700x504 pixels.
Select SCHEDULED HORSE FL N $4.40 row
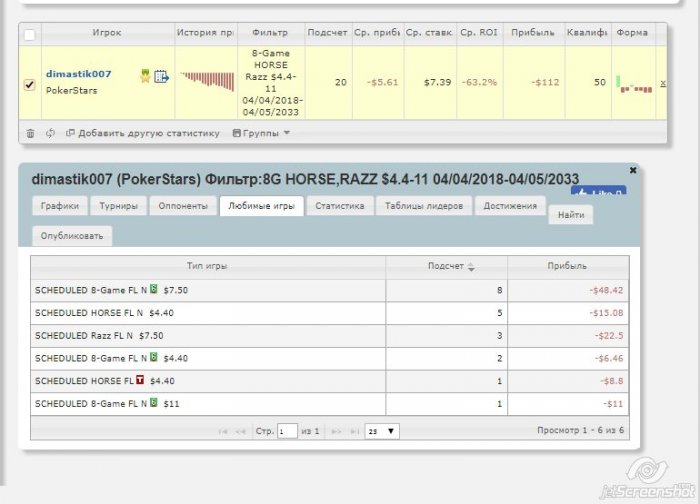pyautogui.click(x=329, y=313)
